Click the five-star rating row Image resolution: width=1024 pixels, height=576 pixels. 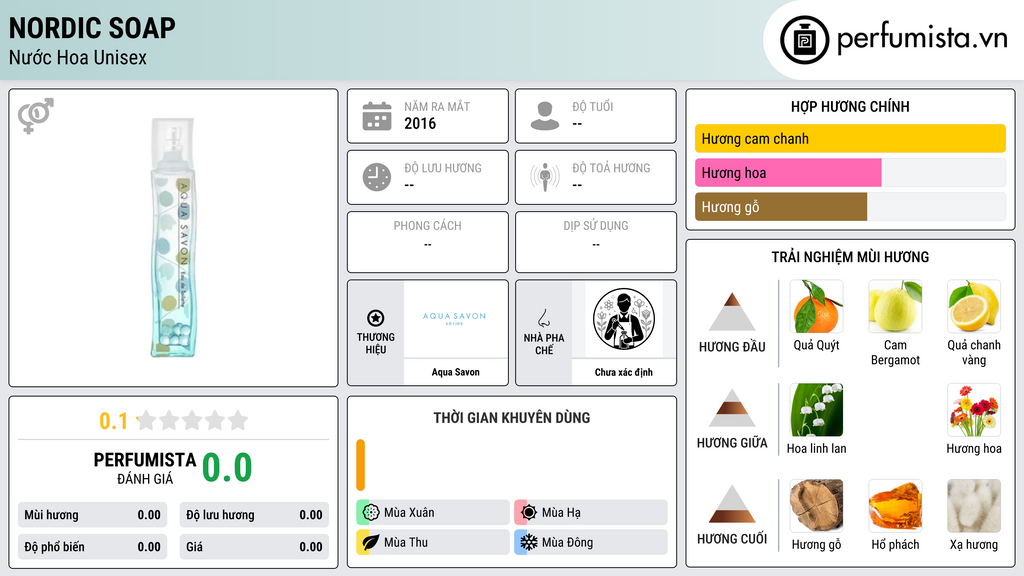click(x=193, y=420)
